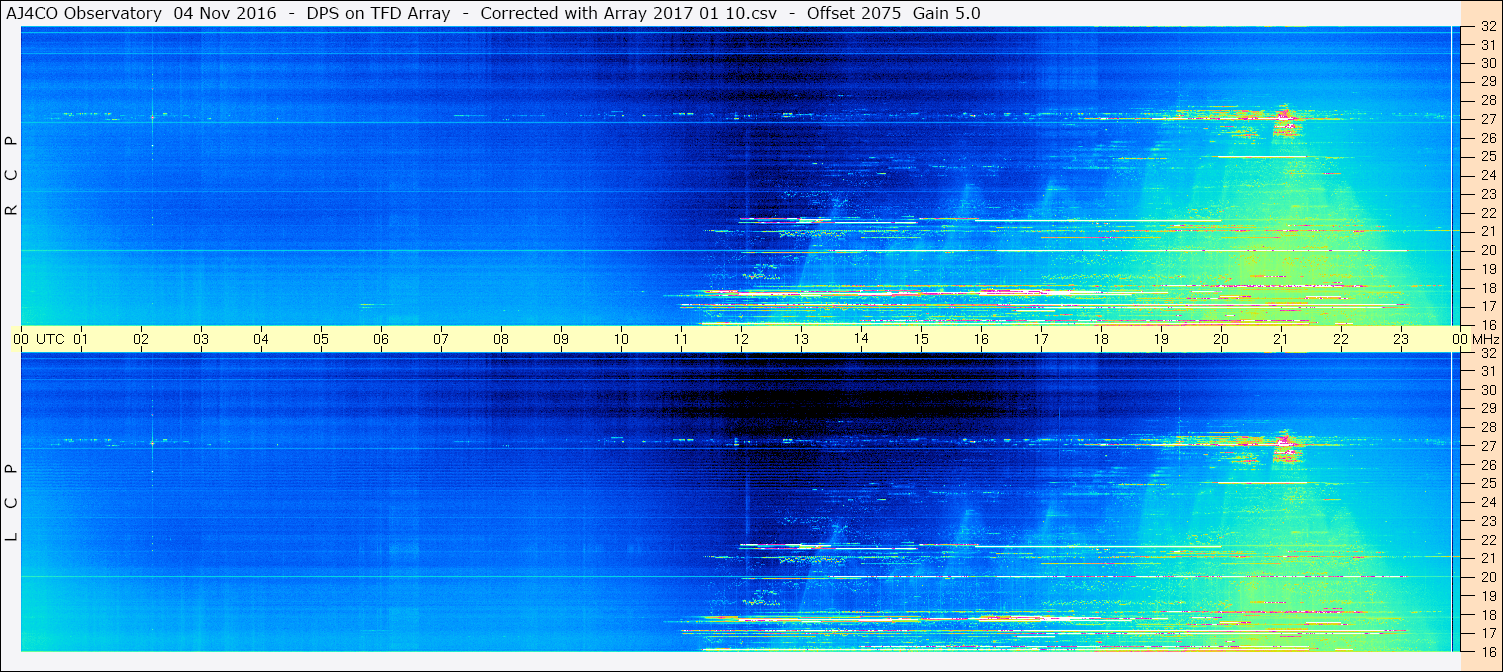The height and width of the screenshot is (672, 1503).
Task: Click the 16 MHz label in the LCP panel
Action: pyautogui.click(x=1488, y=651)
